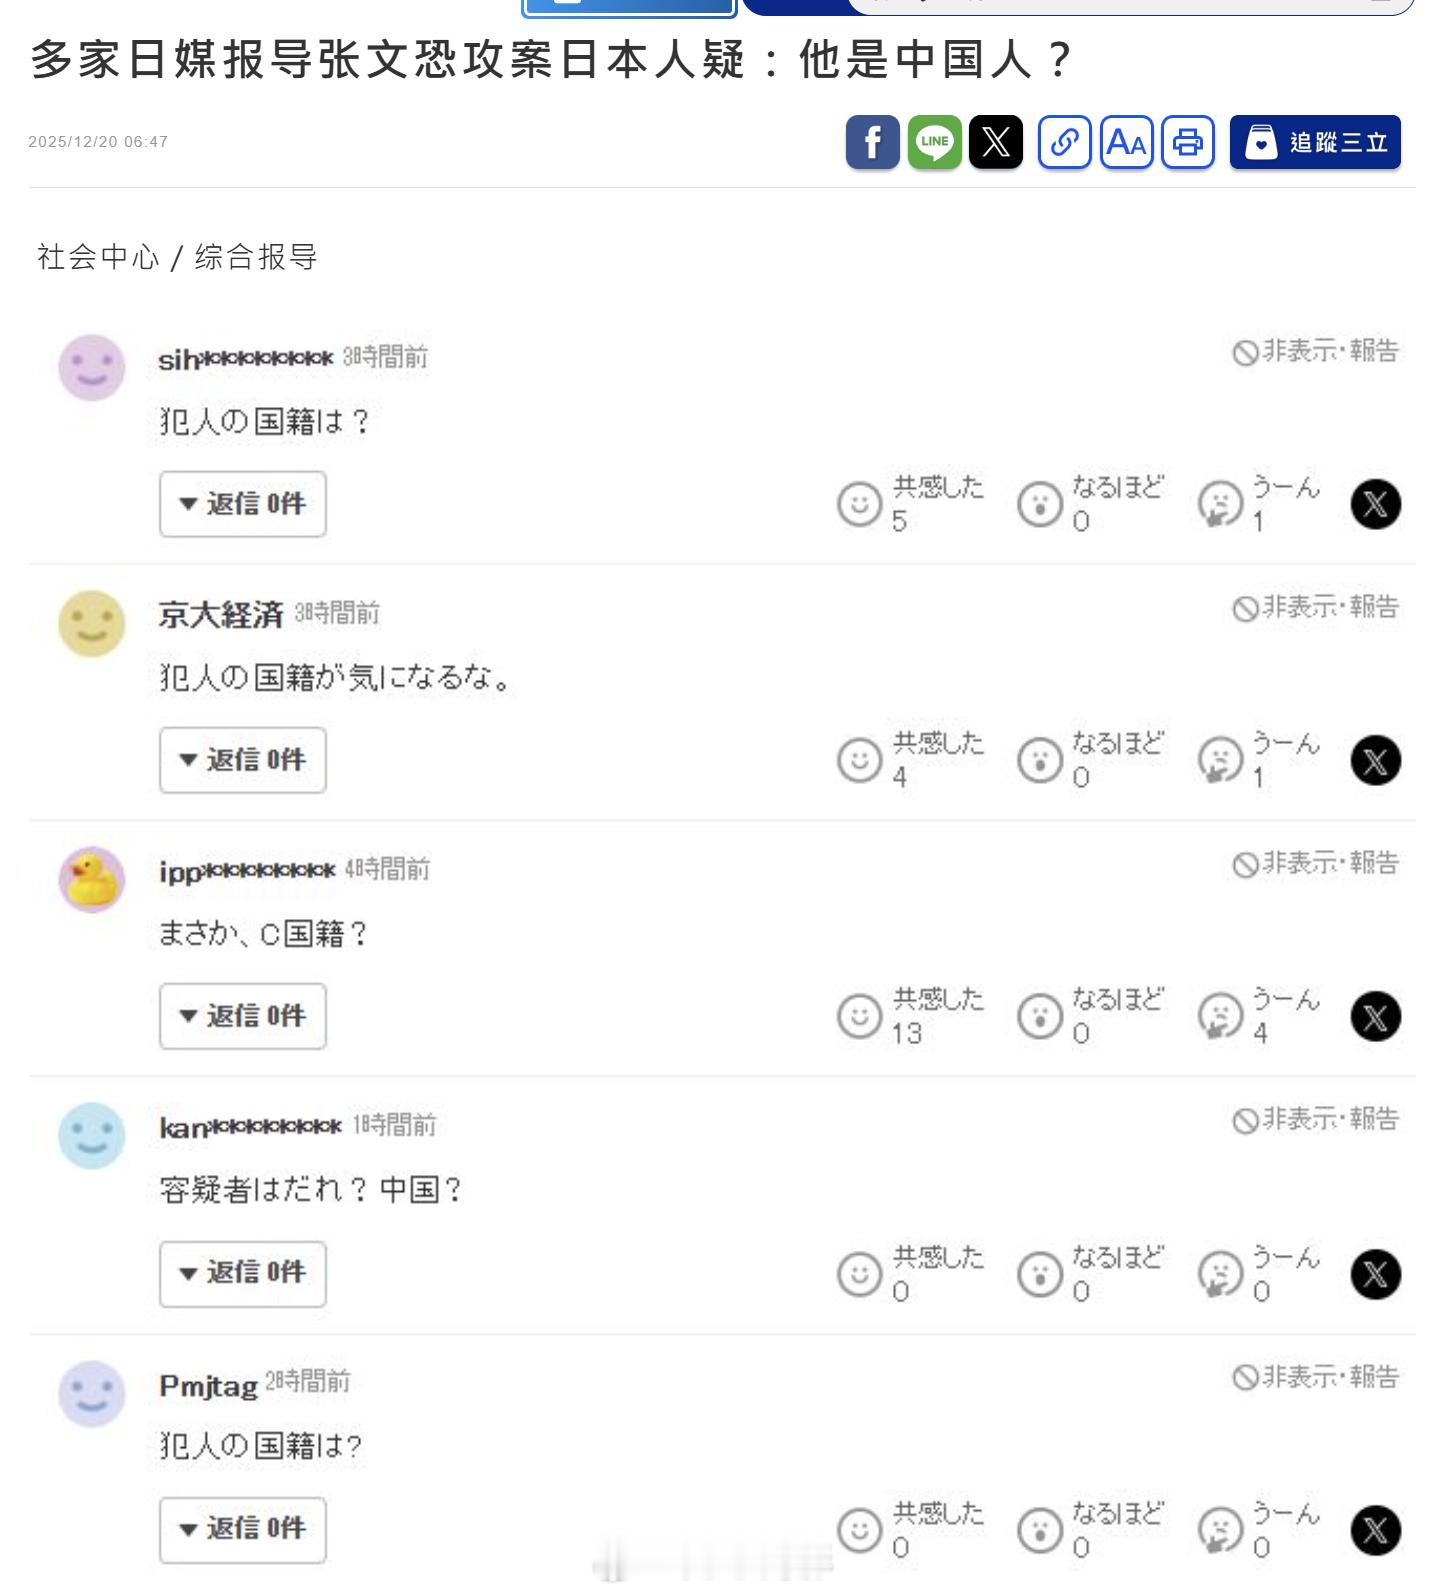This screenshot has width=1429, height=1596.
Task: Share article on Facebook
Action: coord(872,142)
